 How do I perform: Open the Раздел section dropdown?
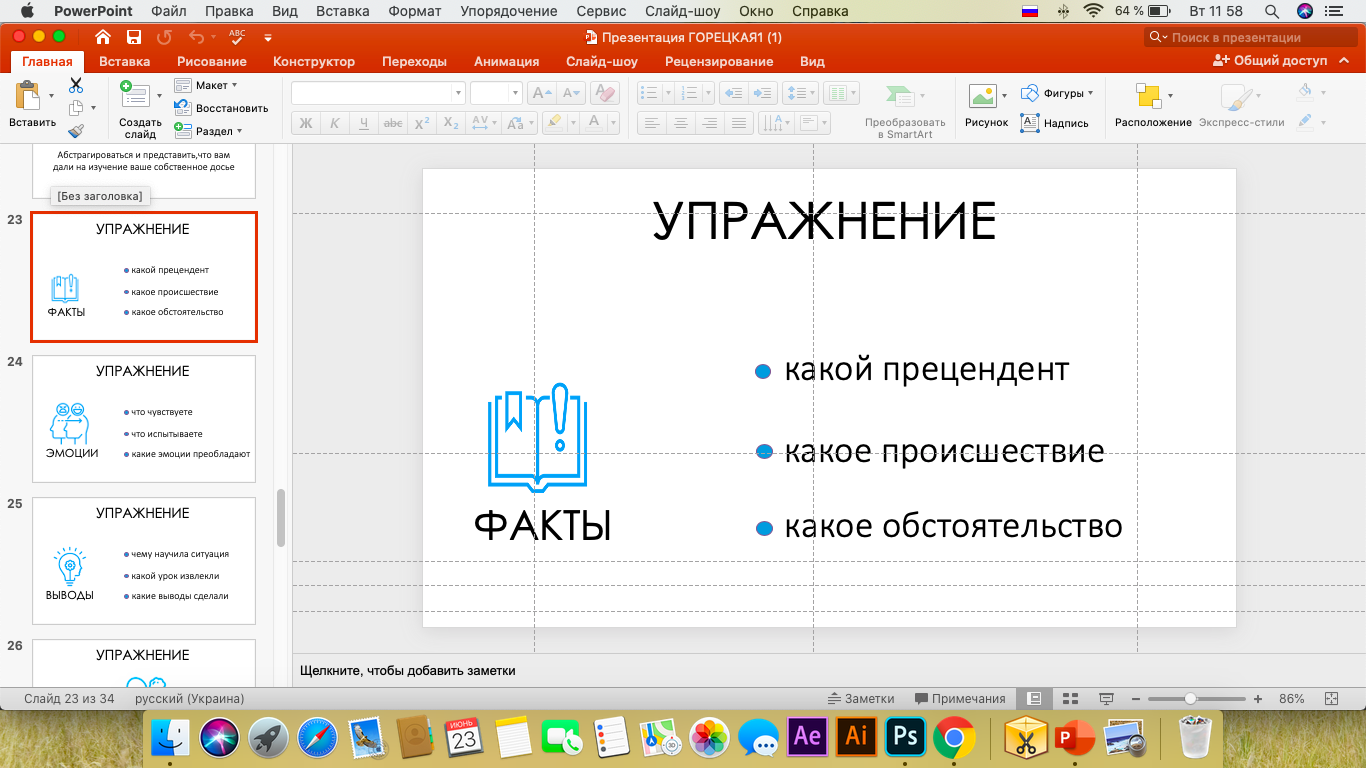(x=208, y=131)
